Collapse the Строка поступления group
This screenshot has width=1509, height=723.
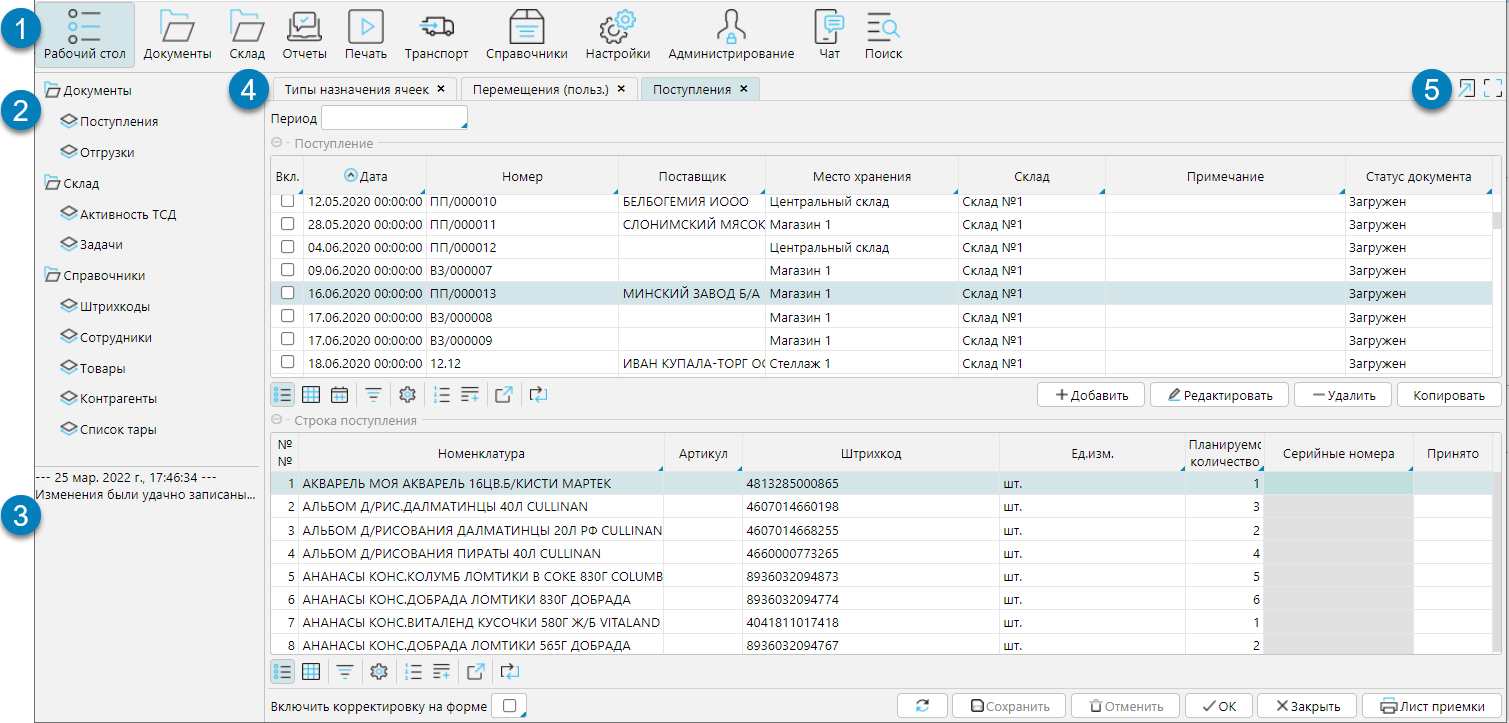pos(277,421)
